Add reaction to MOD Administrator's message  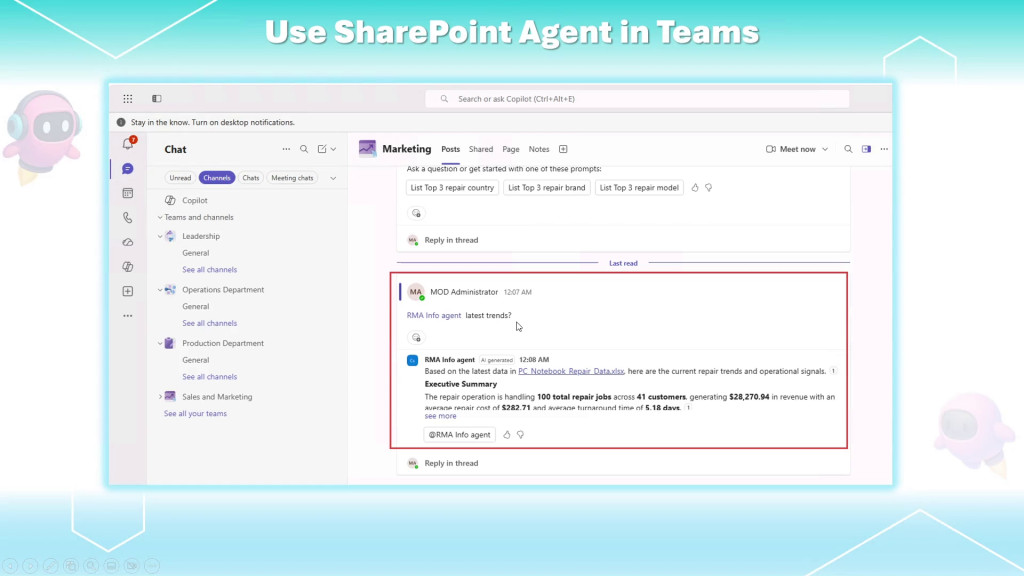coord(416,338)
